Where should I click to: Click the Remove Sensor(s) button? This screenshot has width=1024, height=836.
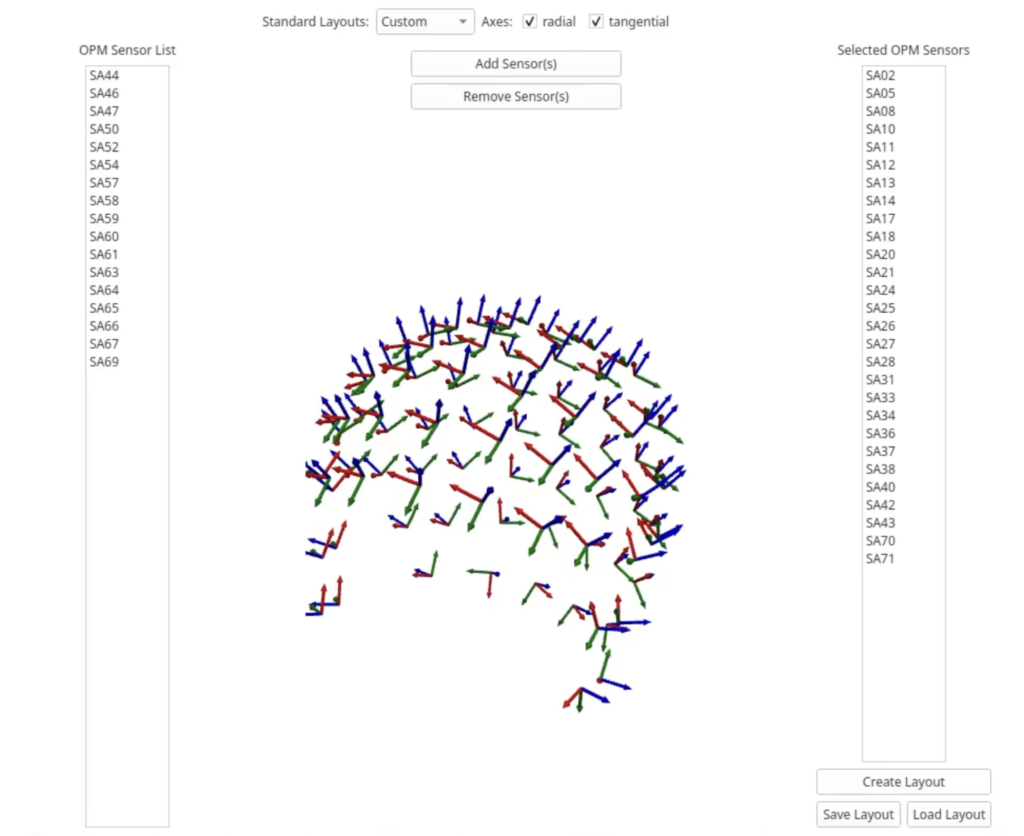[x=515, y=96]
